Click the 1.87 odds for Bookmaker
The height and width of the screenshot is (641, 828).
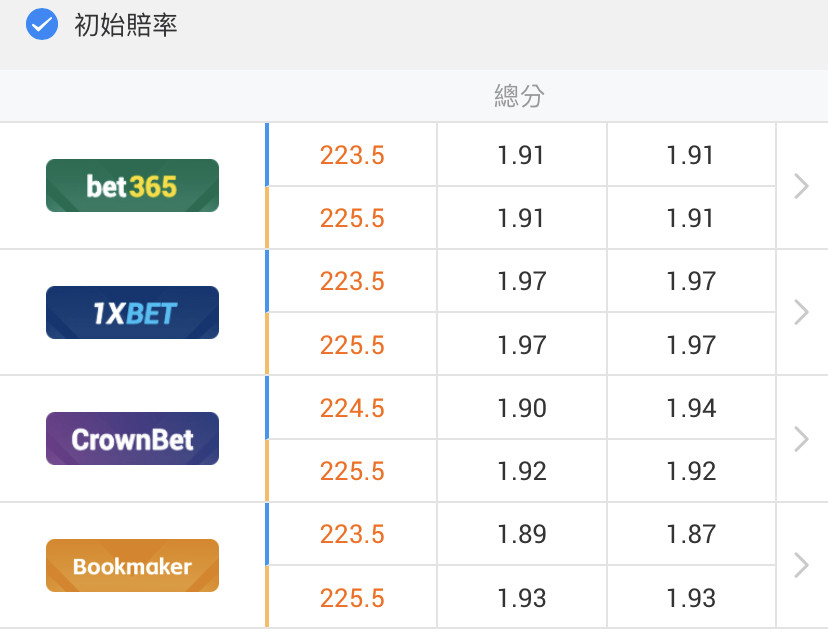pos(691,534)
